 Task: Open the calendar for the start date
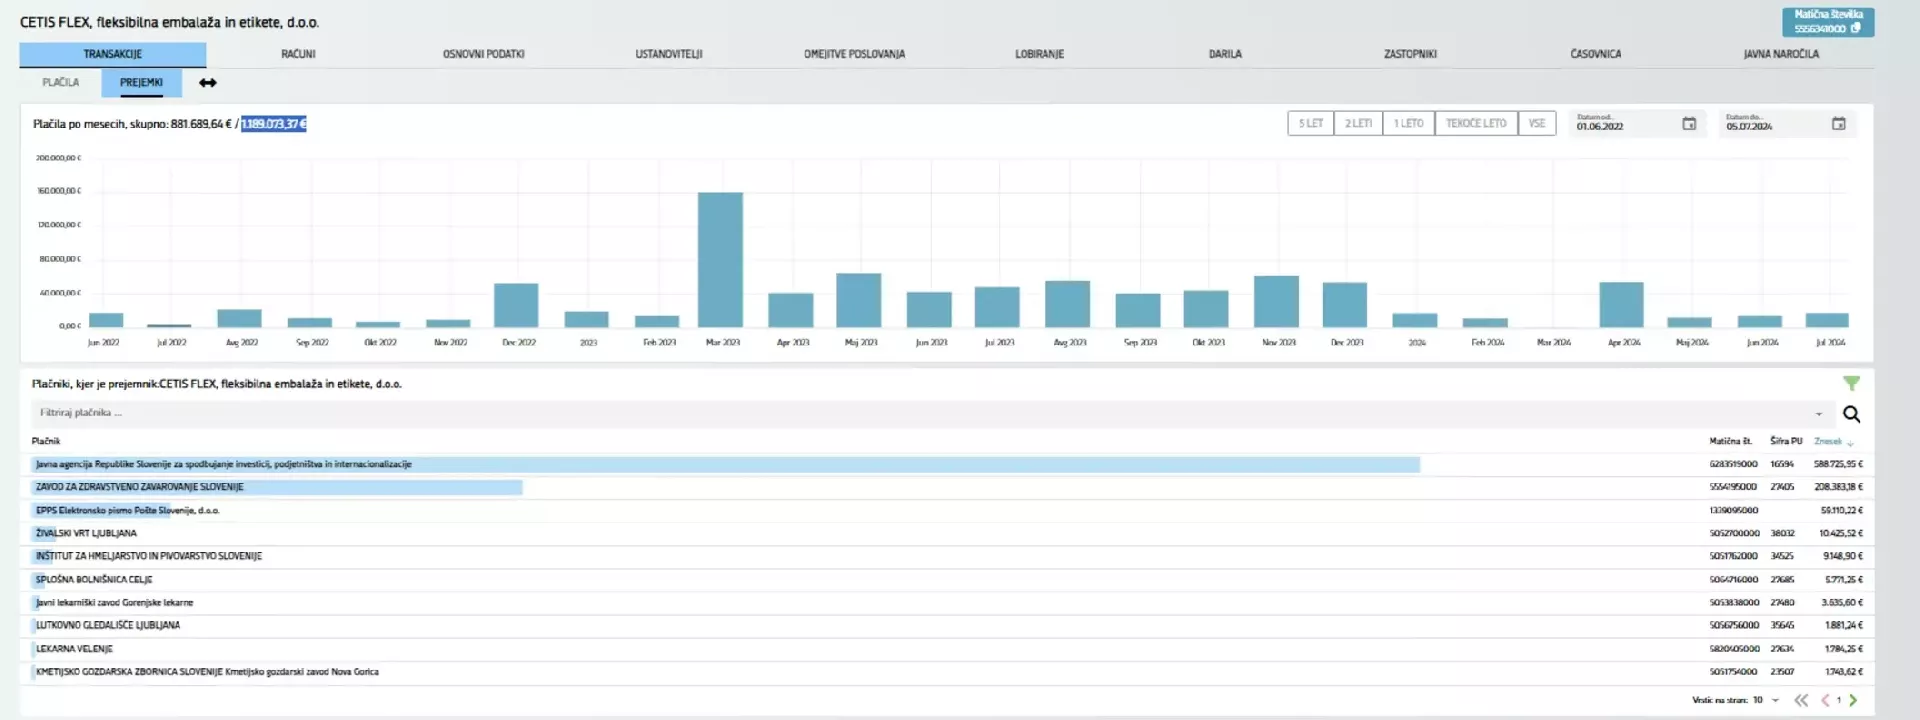(1689, 124)
